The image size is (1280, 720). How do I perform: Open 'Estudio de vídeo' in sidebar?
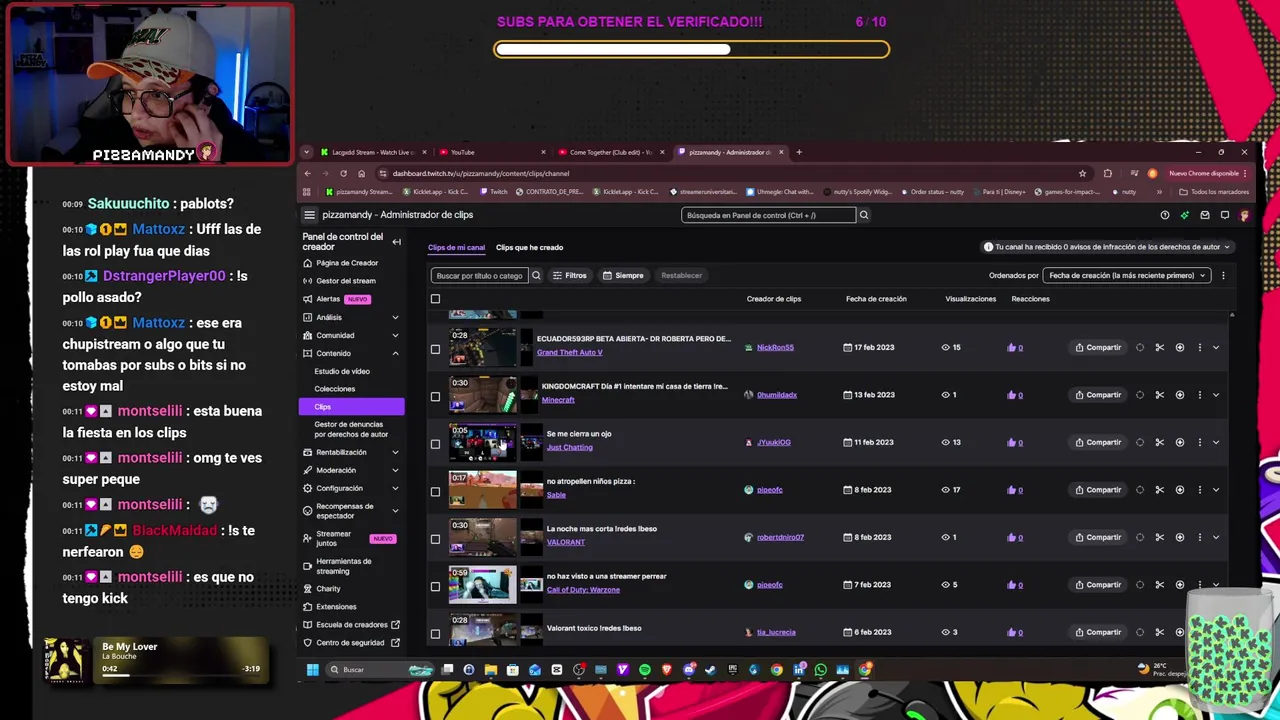[342, 371]
